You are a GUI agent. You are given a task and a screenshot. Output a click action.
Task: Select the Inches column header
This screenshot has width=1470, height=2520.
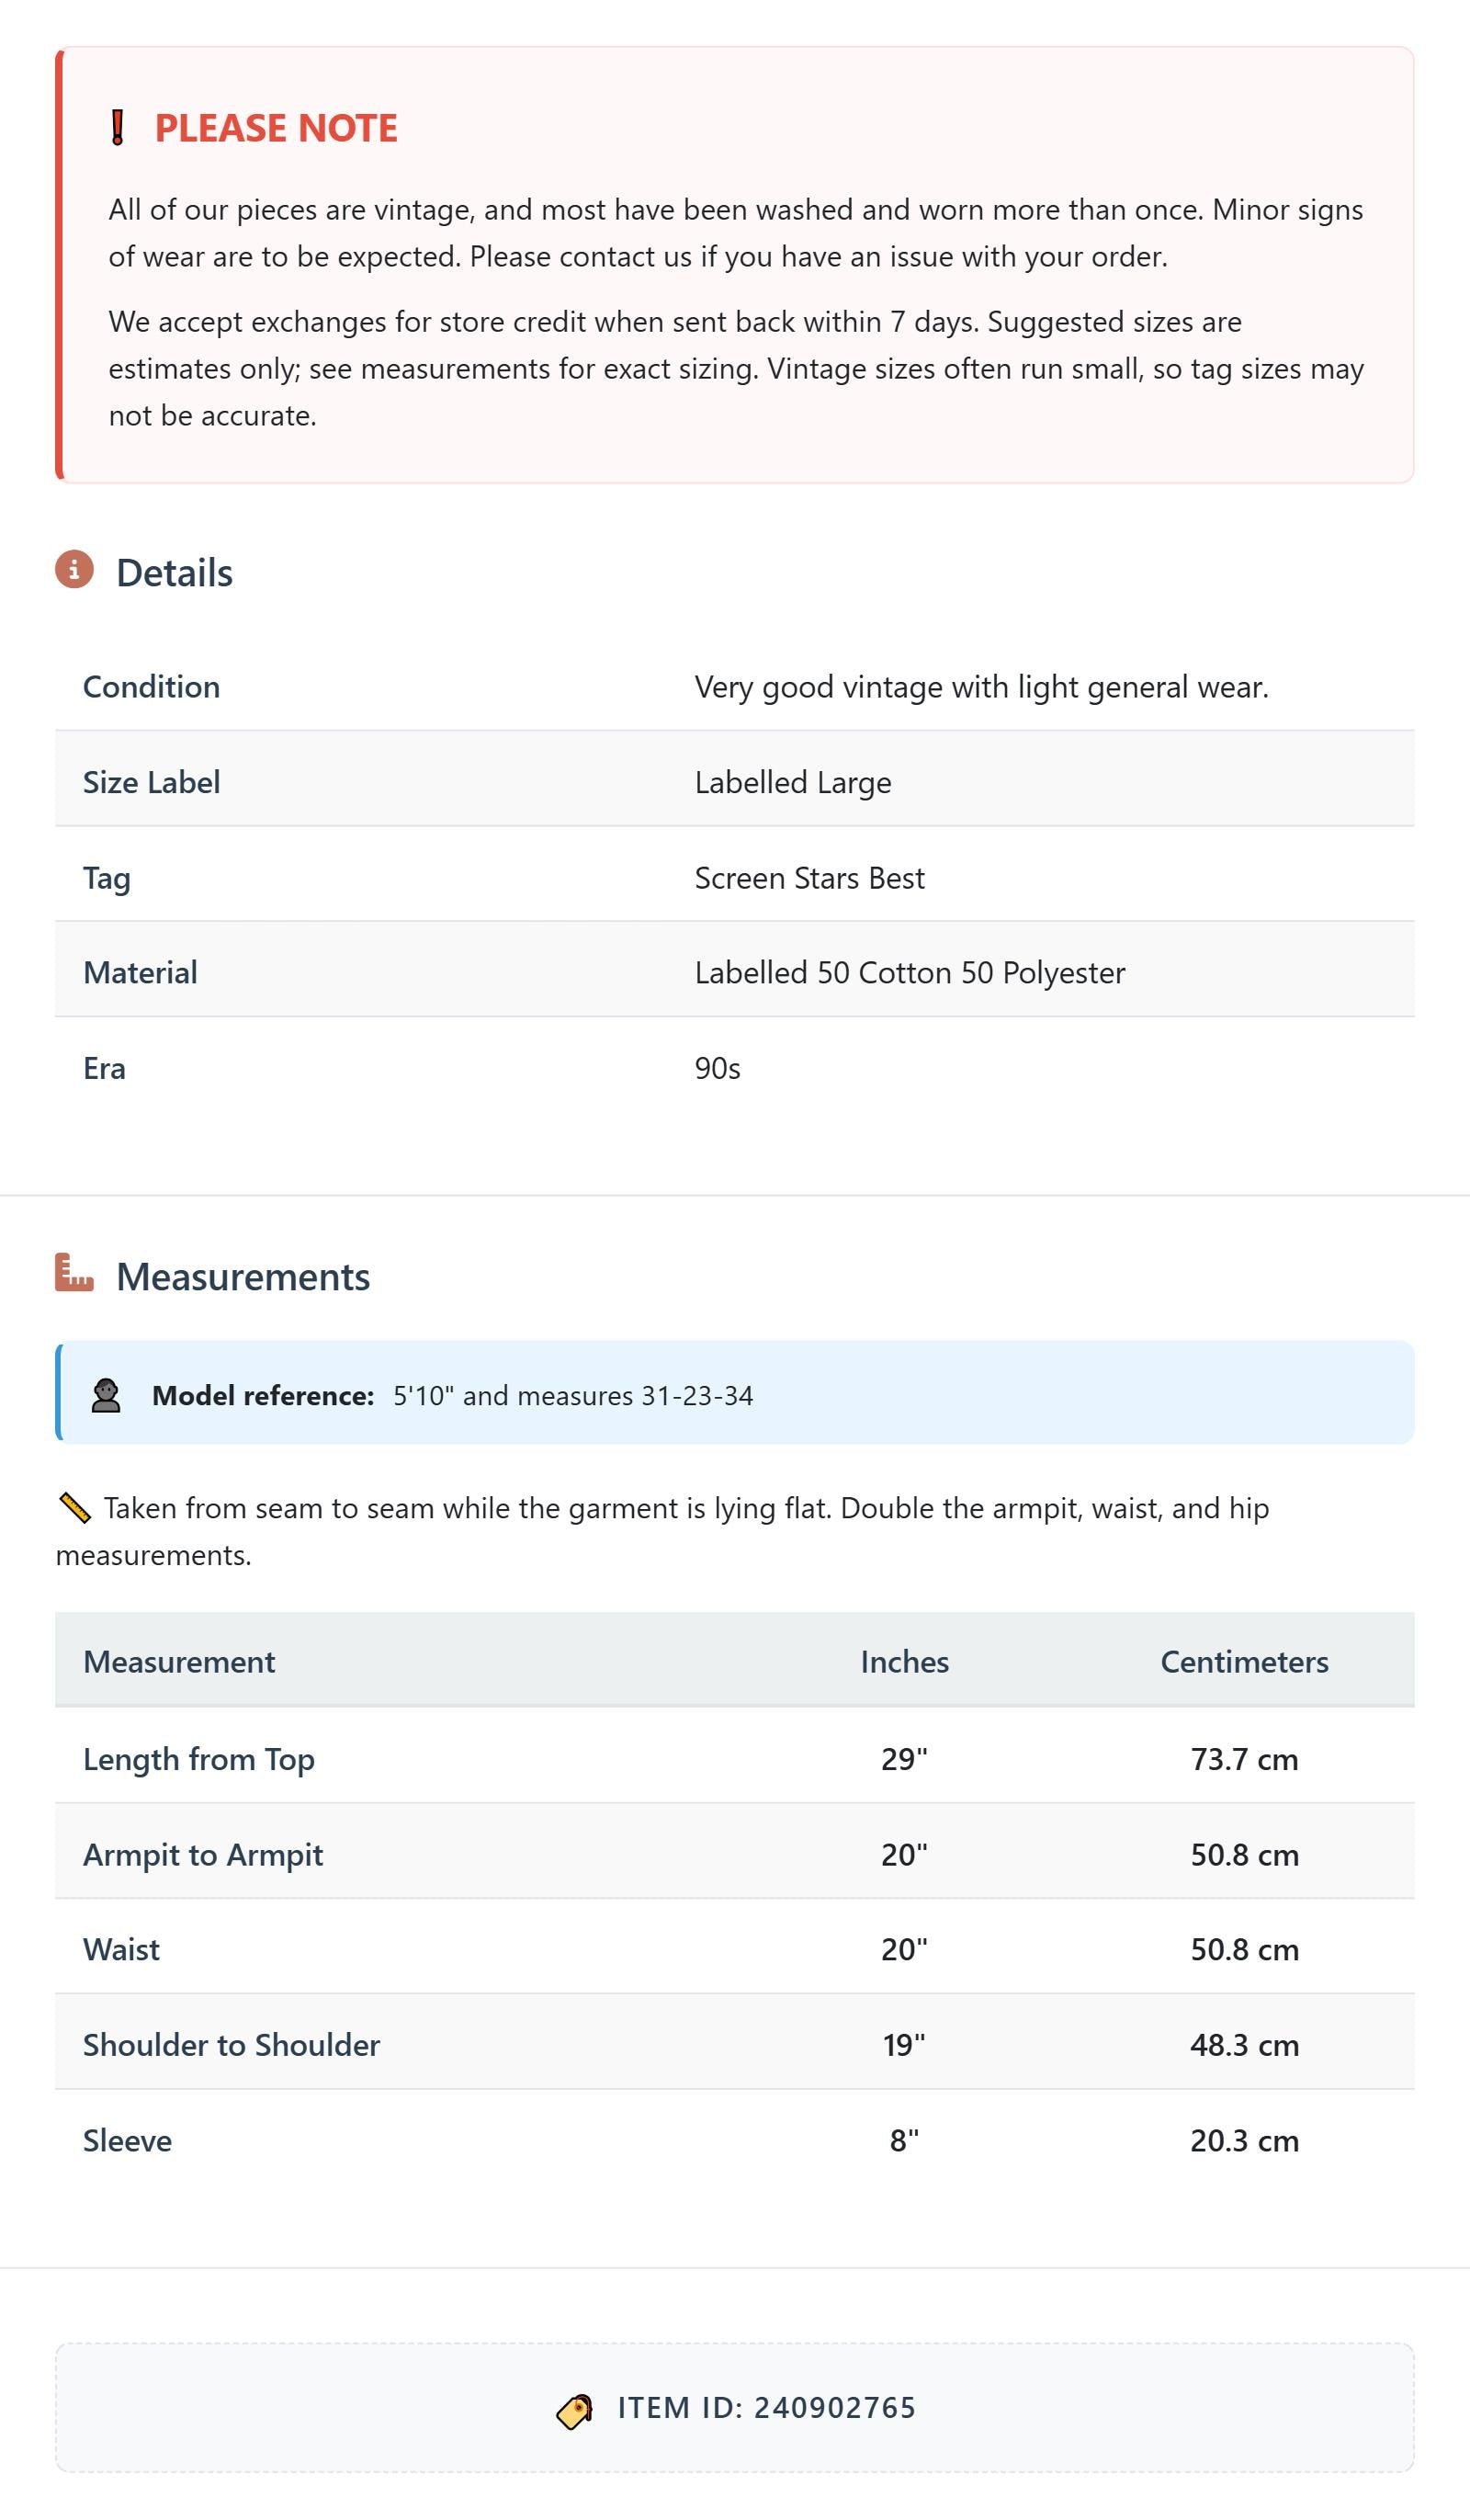(x=904, y=1662)
